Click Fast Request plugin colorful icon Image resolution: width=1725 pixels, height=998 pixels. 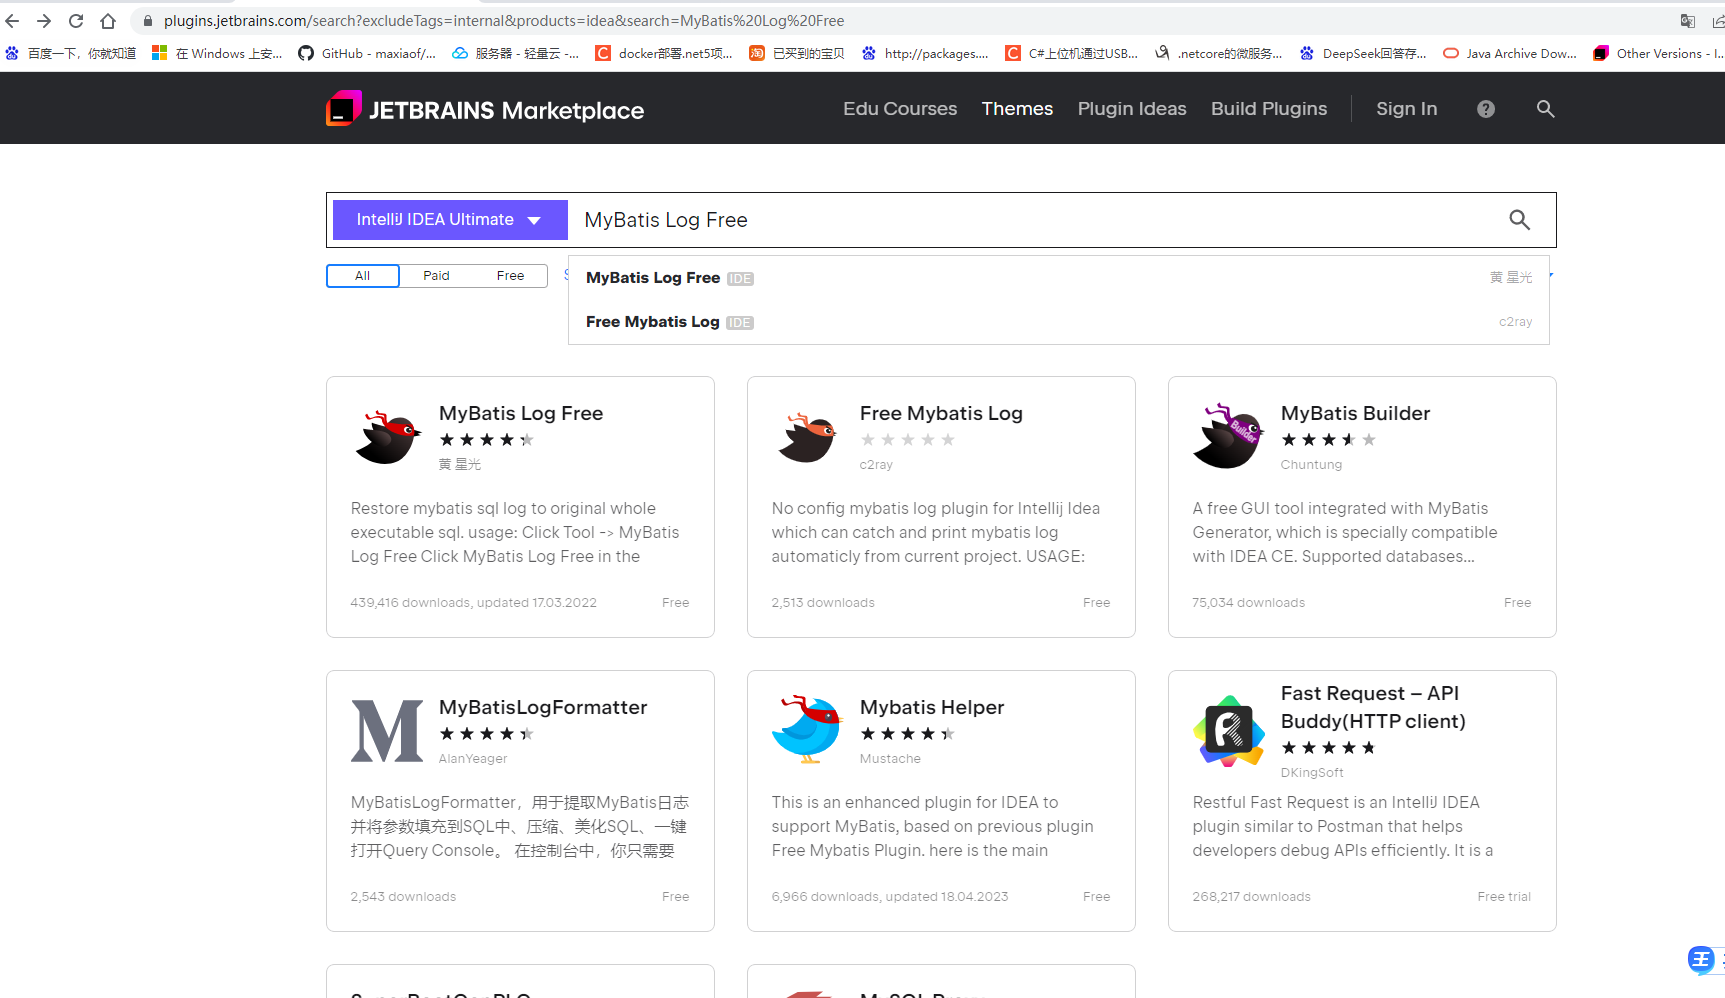click(x=1229, y=732)
